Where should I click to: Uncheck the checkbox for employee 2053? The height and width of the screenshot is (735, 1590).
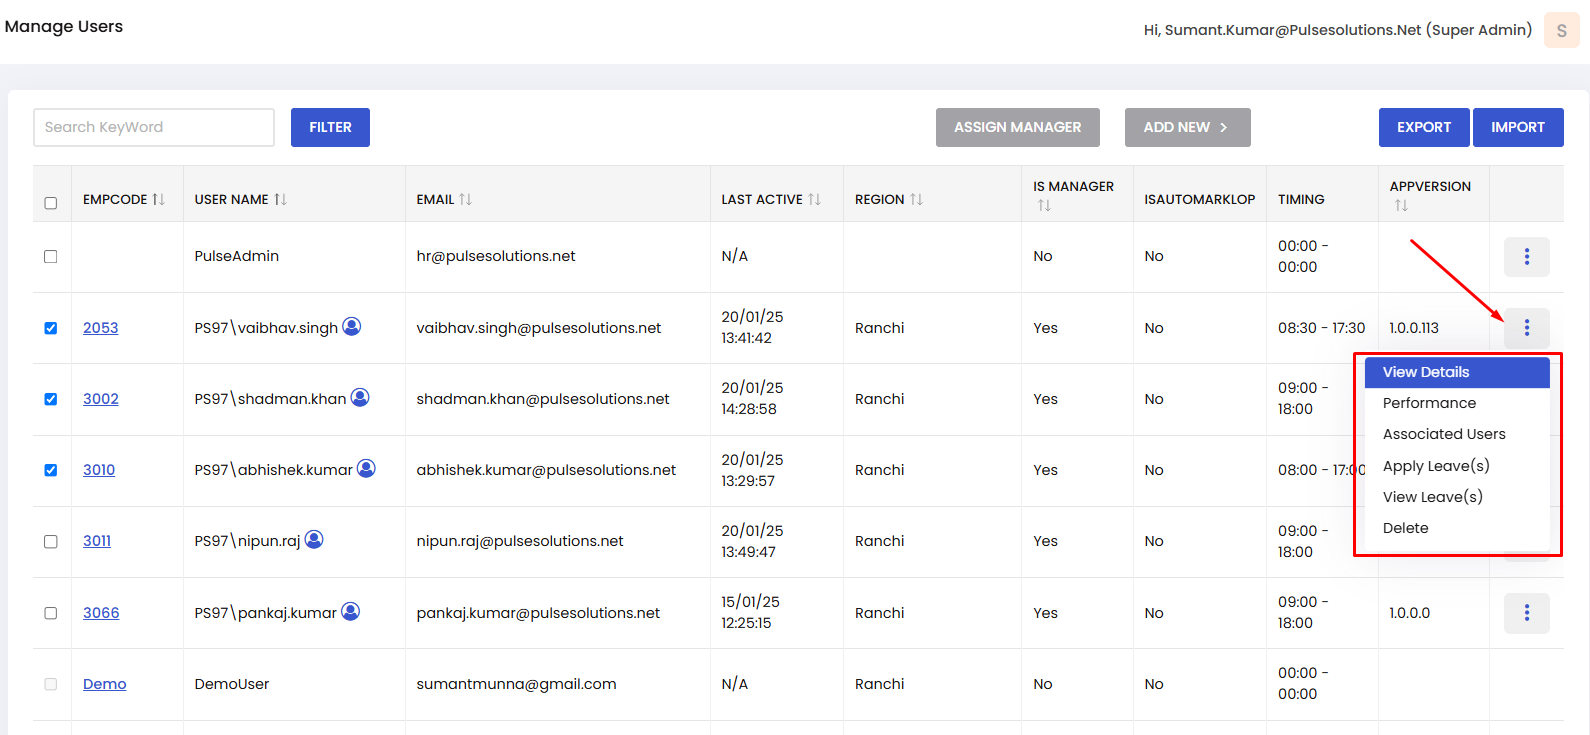click(x=51, y=328)
